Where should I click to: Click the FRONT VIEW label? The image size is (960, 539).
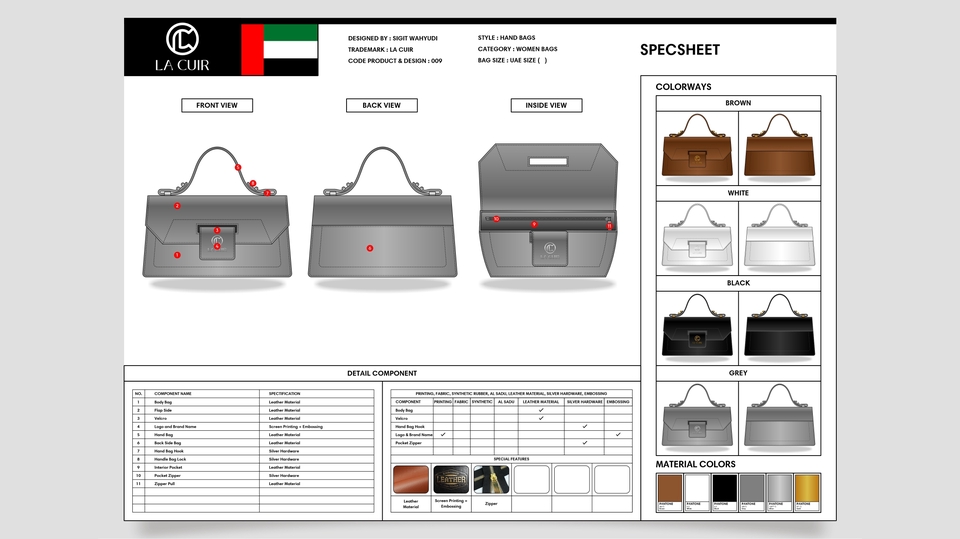point(217,105)
